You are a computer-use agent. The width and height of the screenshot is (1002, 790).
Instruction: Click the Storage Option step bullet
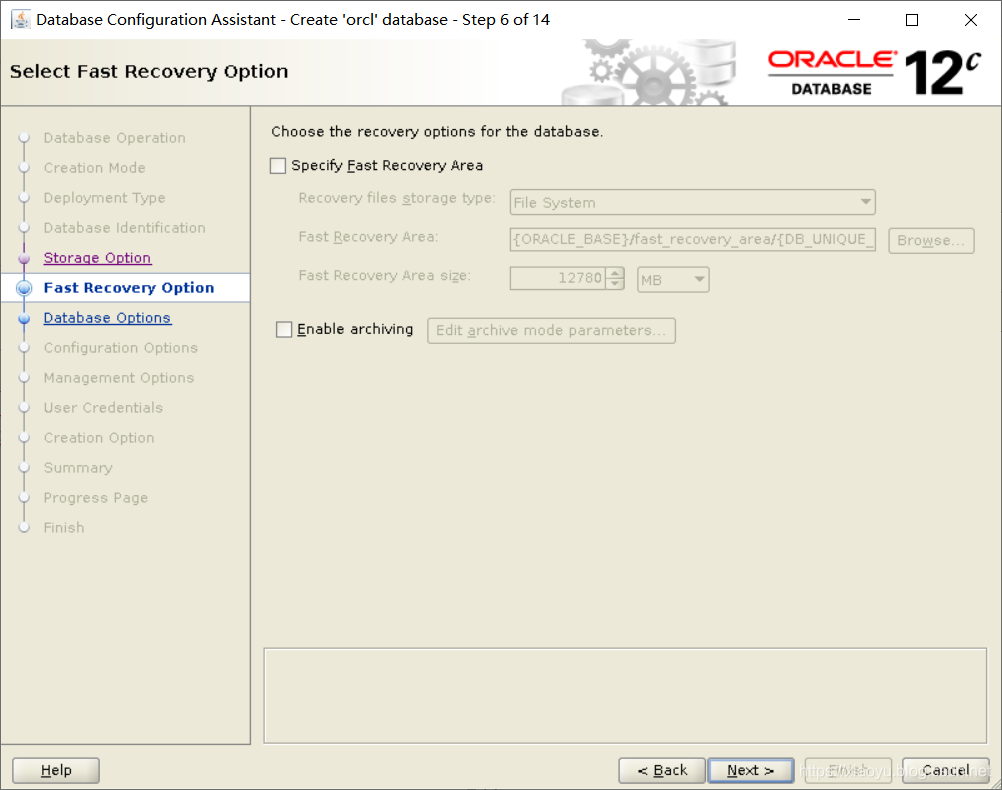24,258
